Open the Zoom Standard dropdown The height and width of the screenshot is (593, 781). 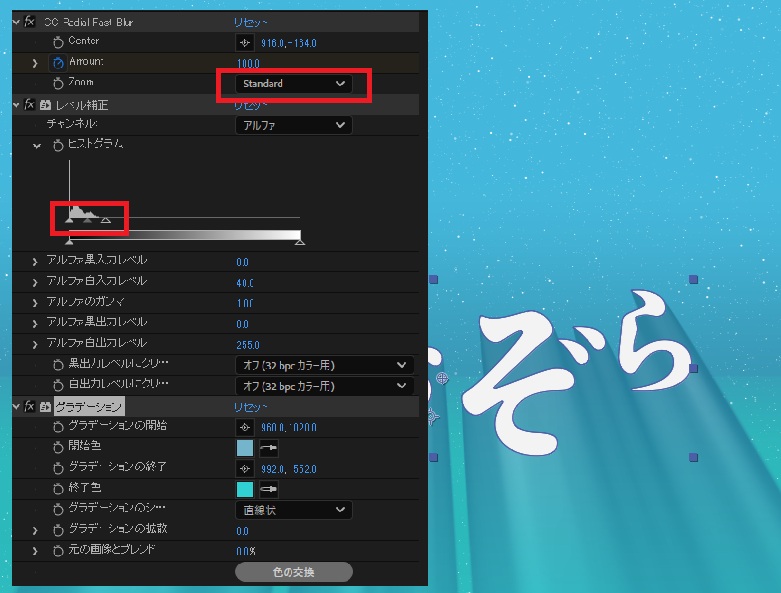[293, 84]
